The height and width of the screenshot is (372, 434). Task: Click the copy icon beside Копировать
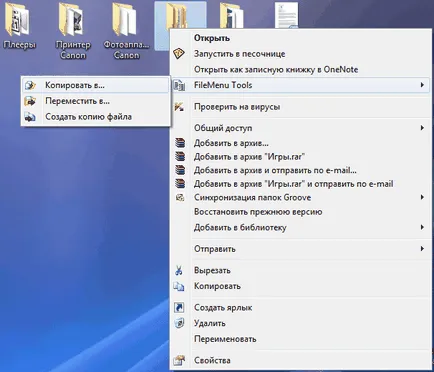tap(179, 286)
